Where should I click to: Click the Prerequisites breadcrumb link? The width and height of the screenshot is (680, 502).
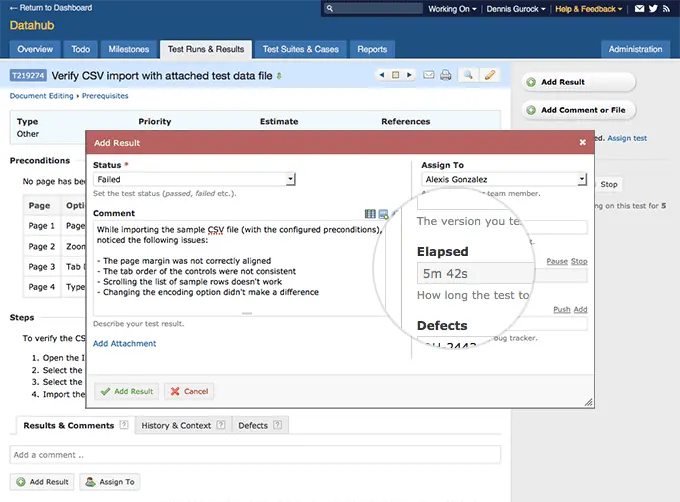(x=105, y=96)
